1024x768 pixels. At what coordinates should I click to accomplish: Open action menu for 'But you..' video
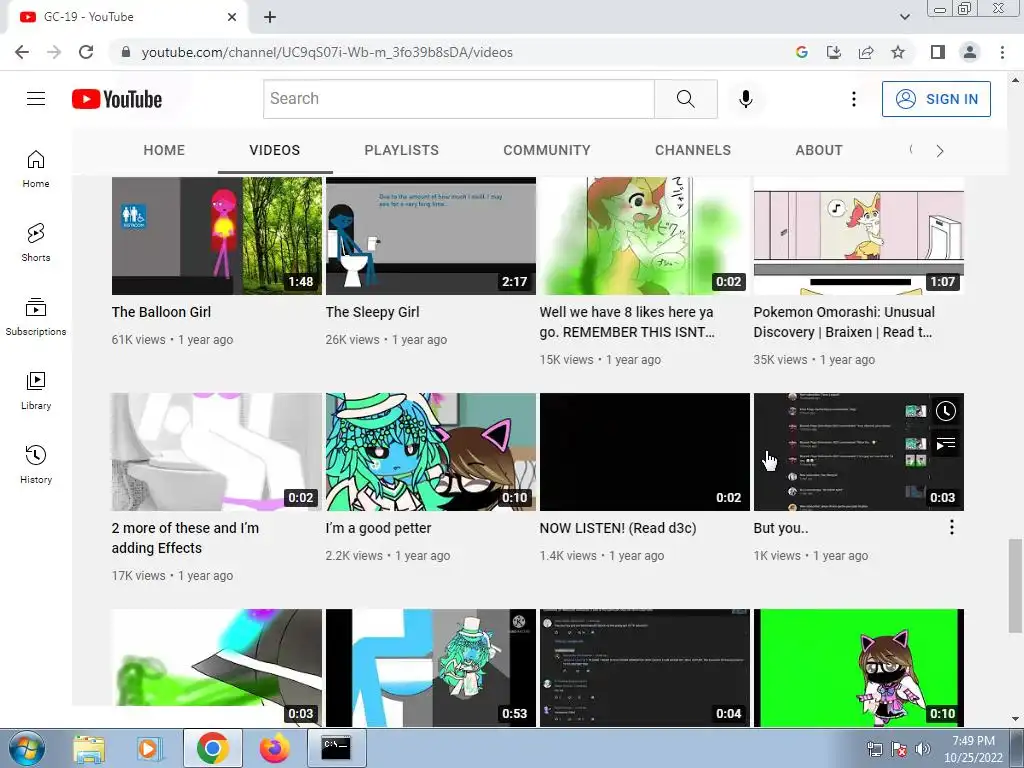[x=952, y=527]
